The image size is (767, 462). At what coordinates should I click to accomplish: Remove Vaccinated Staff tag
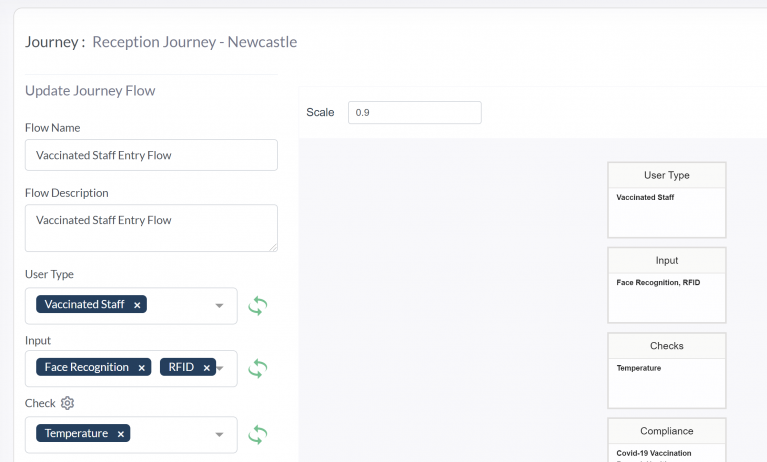tap(138, 305)
